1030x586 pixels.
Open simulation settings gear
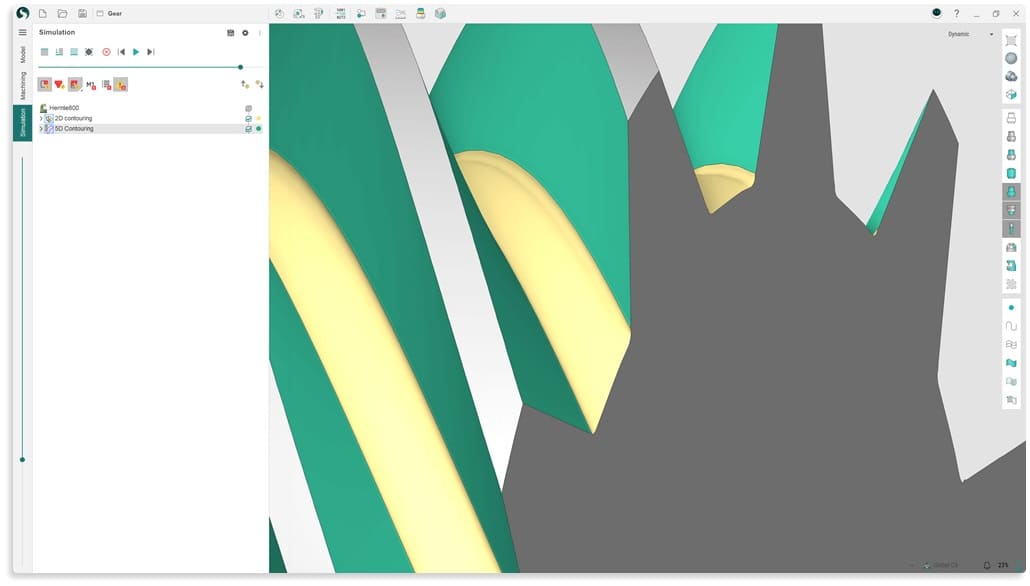pos(245,33)
